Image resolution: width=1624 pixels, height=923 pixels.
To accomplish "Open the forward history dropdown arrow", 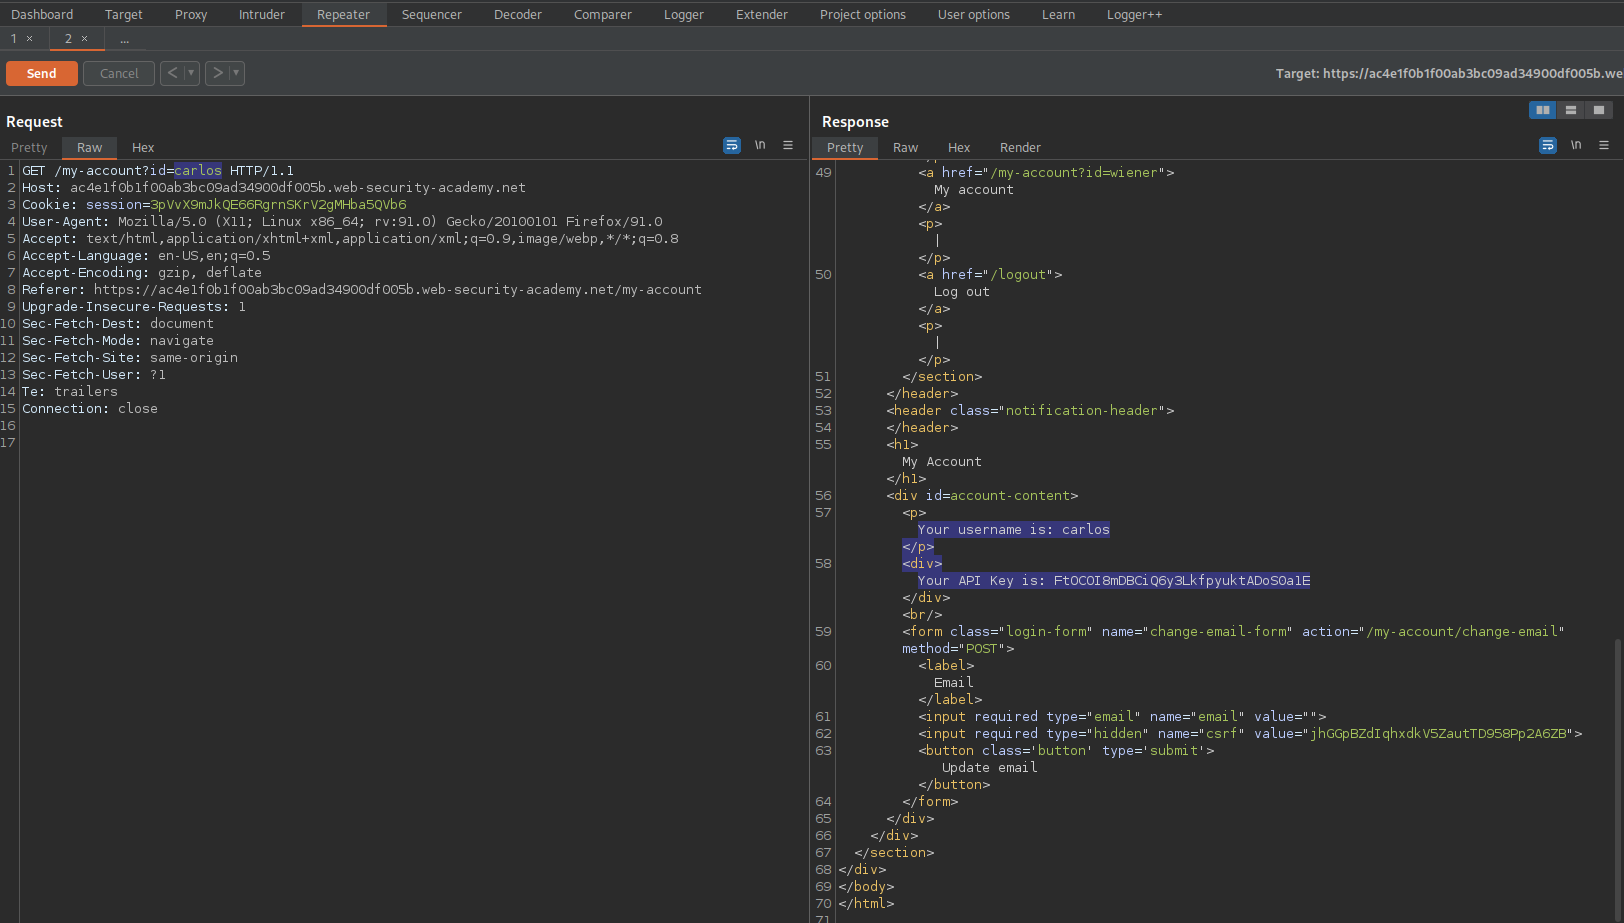I will point(236,73).
